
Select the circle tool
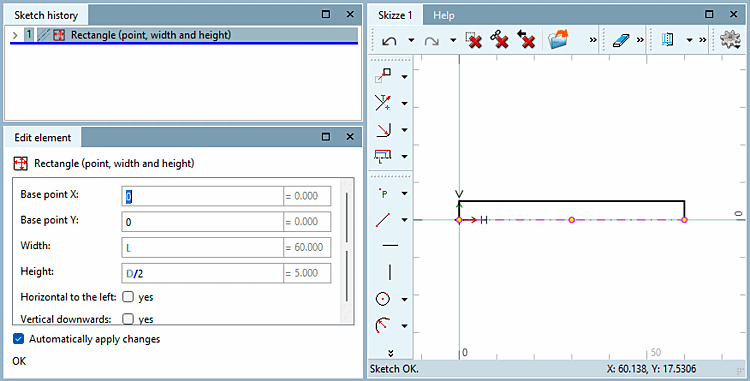pos(383,299)
